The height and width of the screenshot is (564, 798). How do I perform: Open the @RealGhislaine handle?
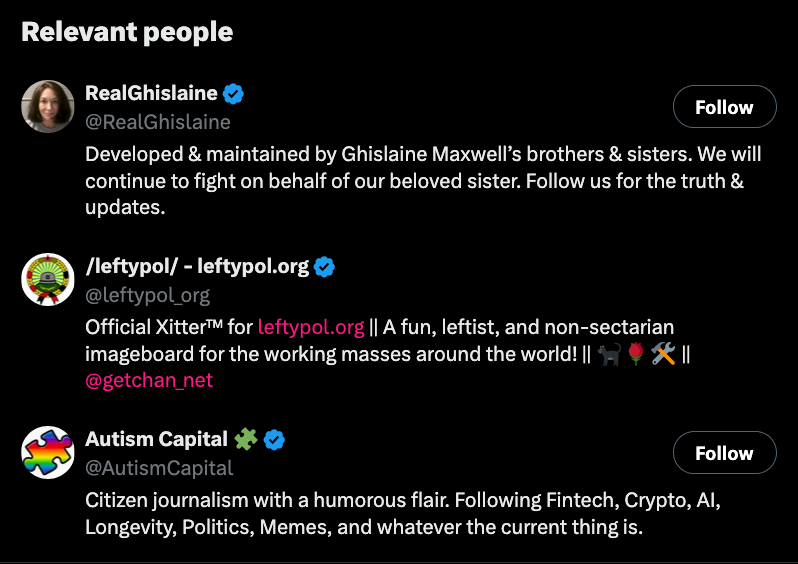click(x=158, y=122)
